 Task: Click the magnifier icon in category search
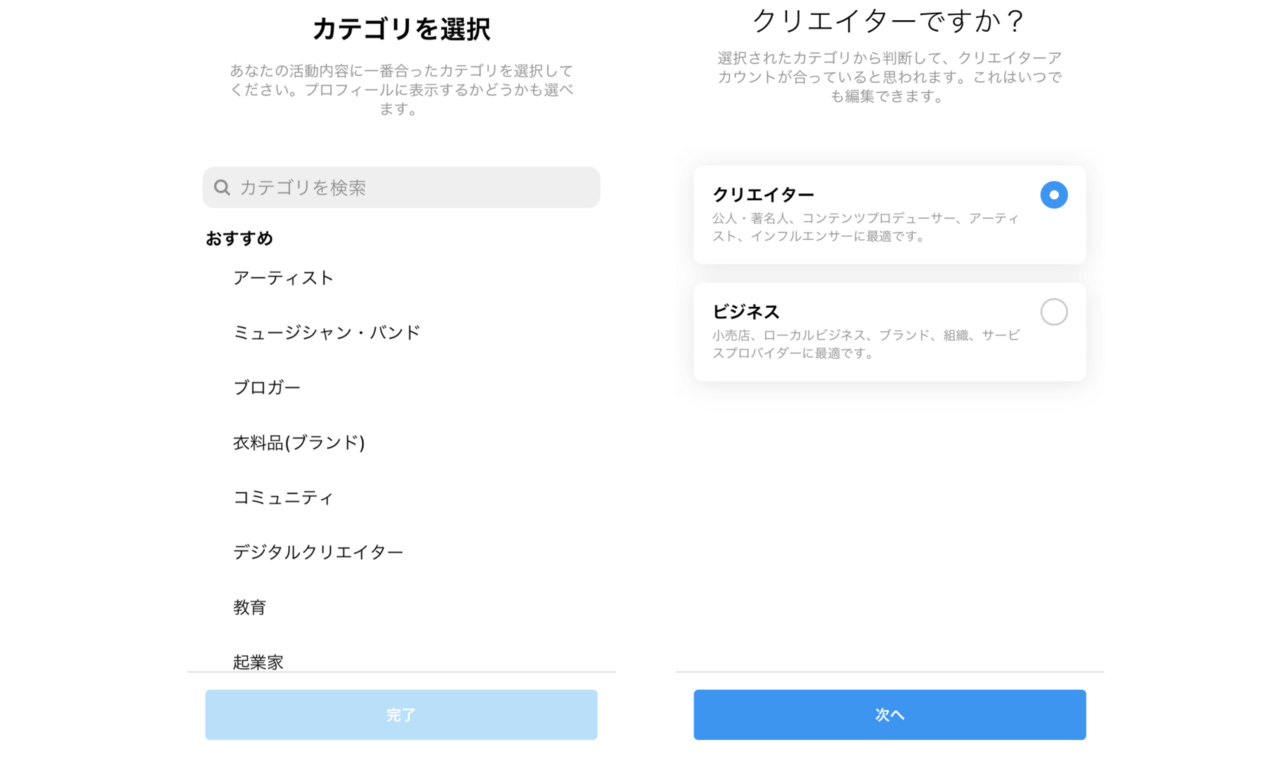[x=222, y=188]
